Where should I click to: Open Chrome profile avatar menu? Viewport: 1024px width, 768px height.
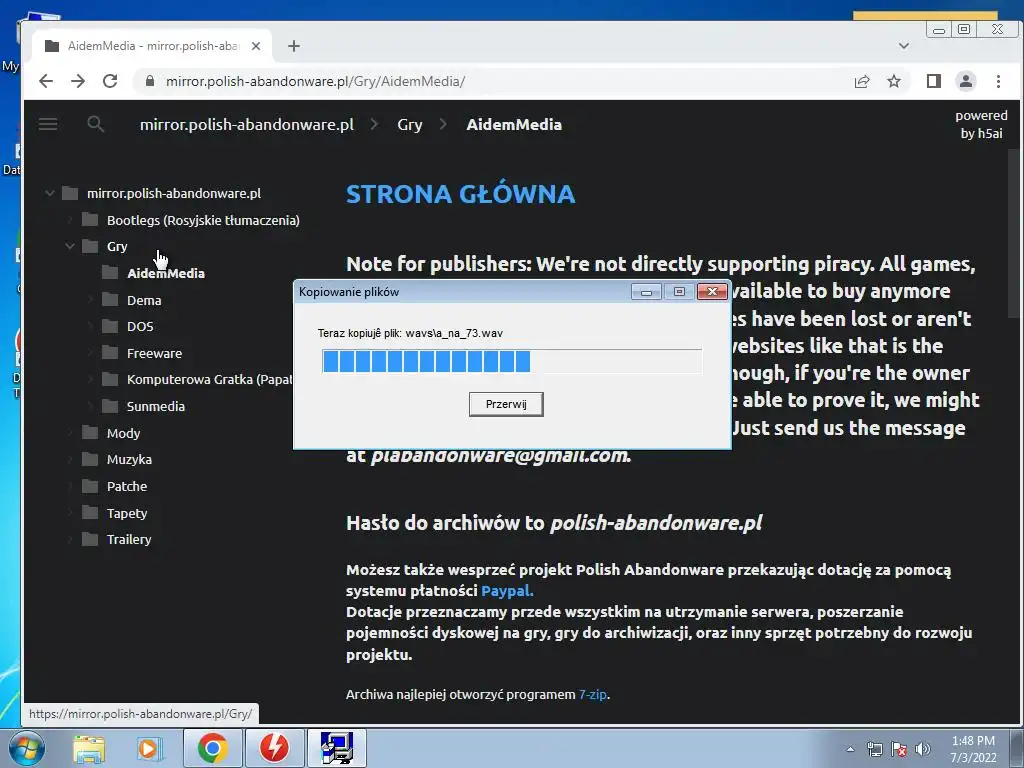(x=966, y=81)
